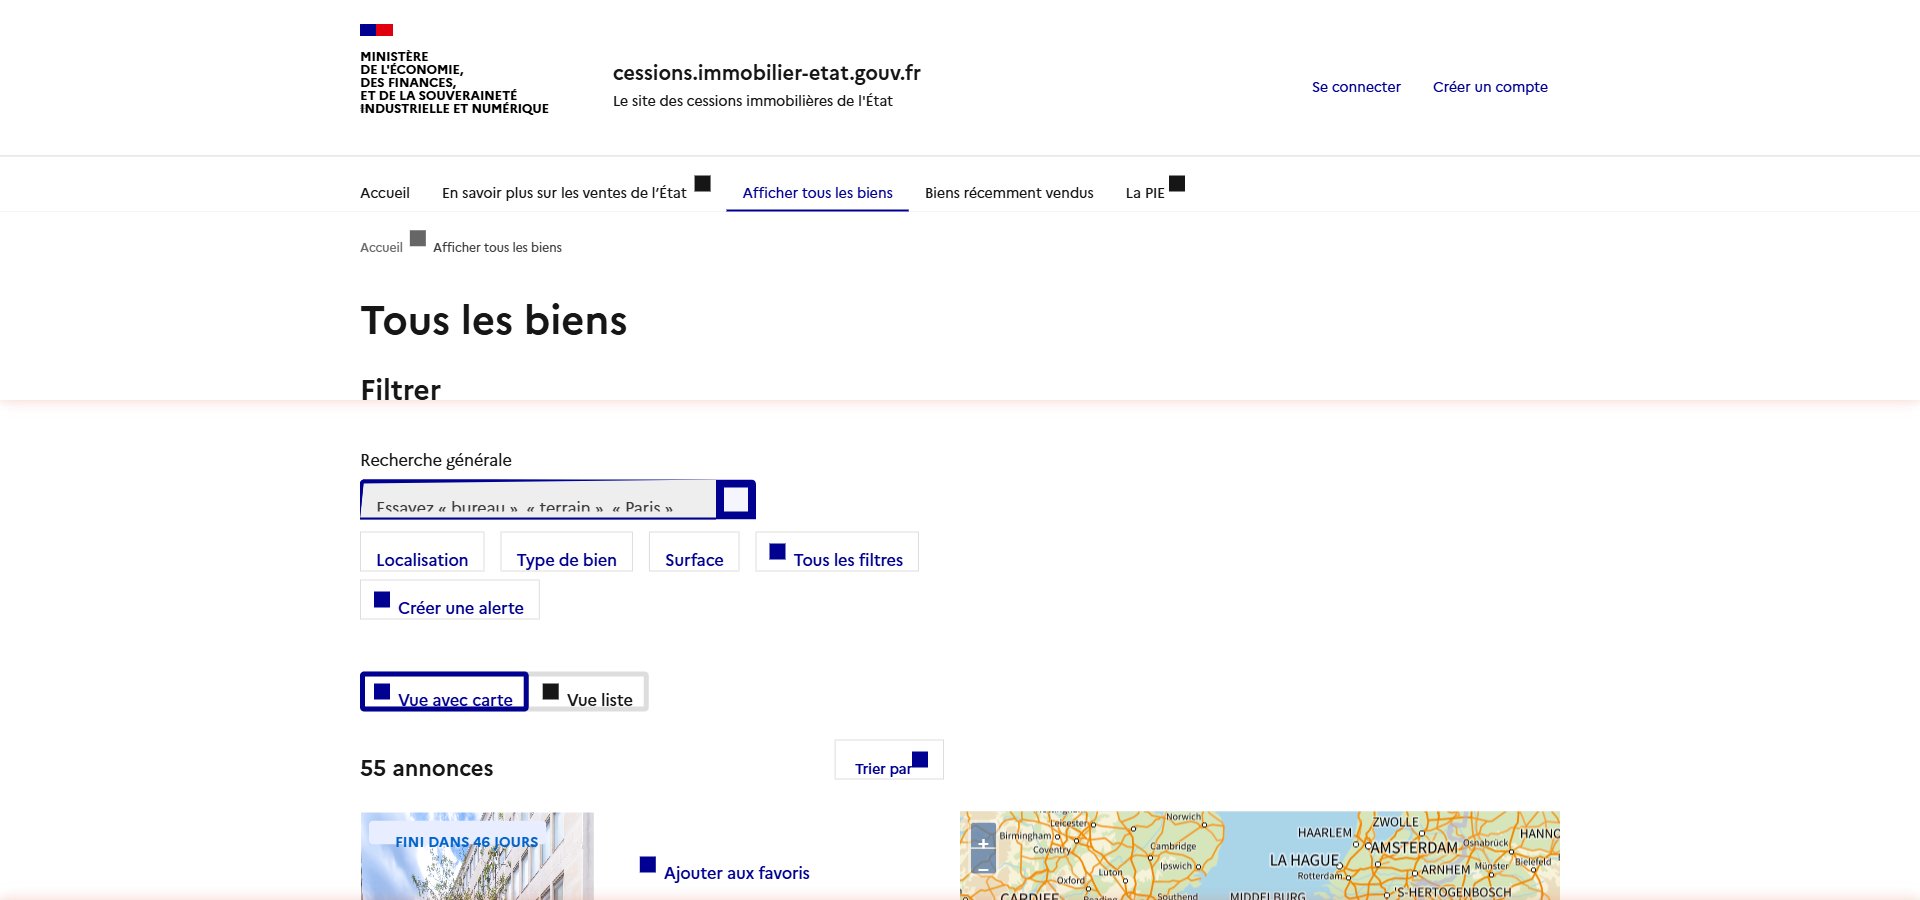
Task: Click Accueil in the breadcrumb trail
Action: click(380, 247)
